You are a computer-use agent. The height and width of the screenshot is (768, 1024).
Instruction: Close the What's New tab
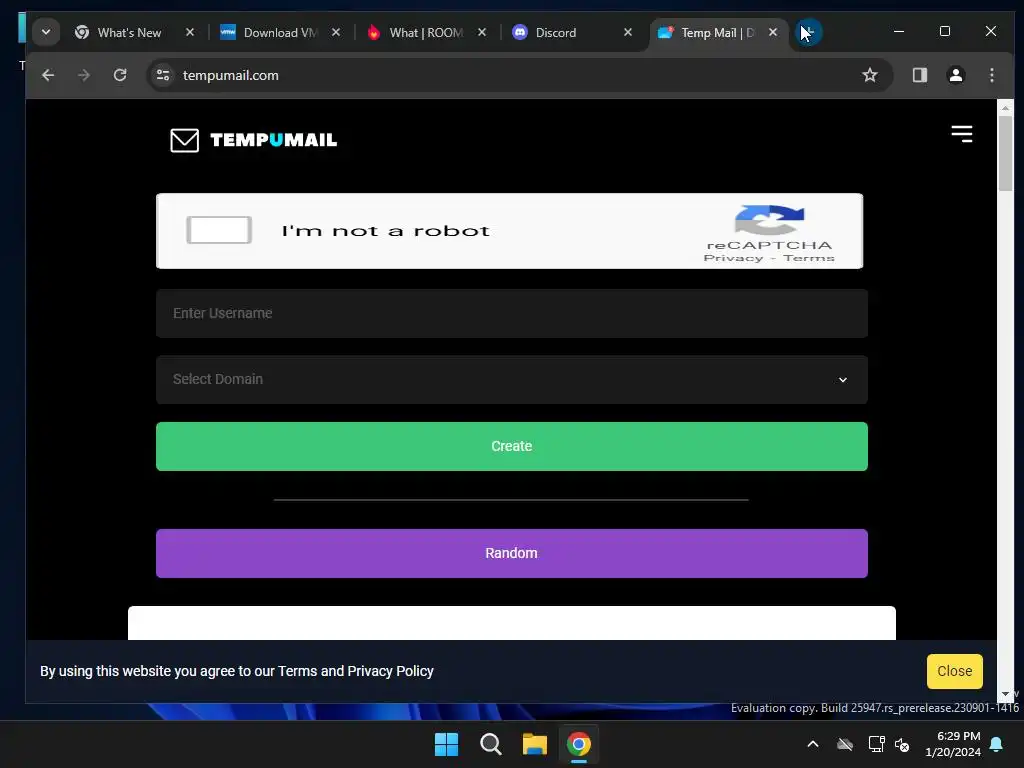tap(190, 32)
